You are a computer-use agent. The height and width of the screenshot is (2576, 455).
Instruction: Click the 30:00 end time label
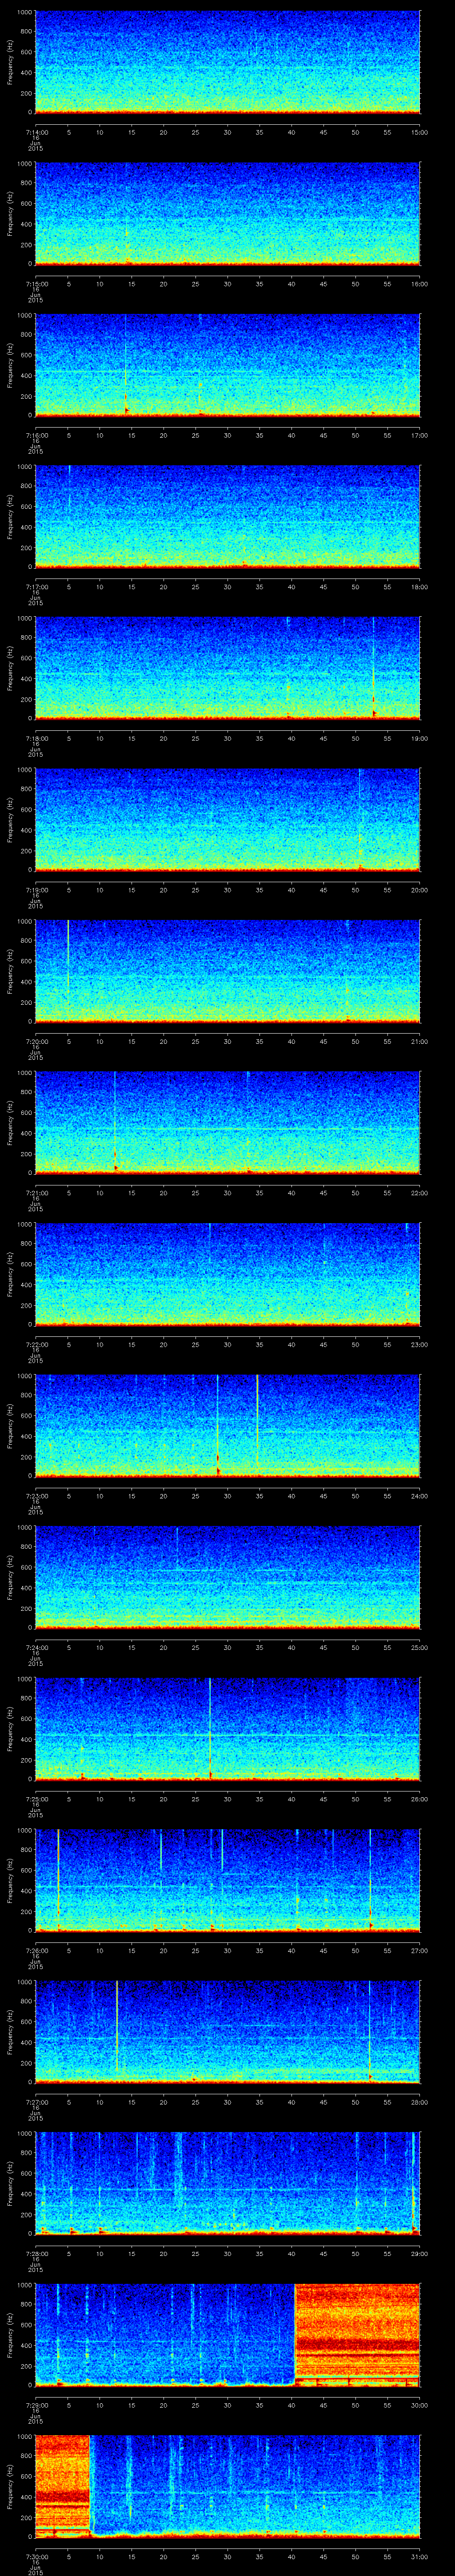pos(419,2404)
